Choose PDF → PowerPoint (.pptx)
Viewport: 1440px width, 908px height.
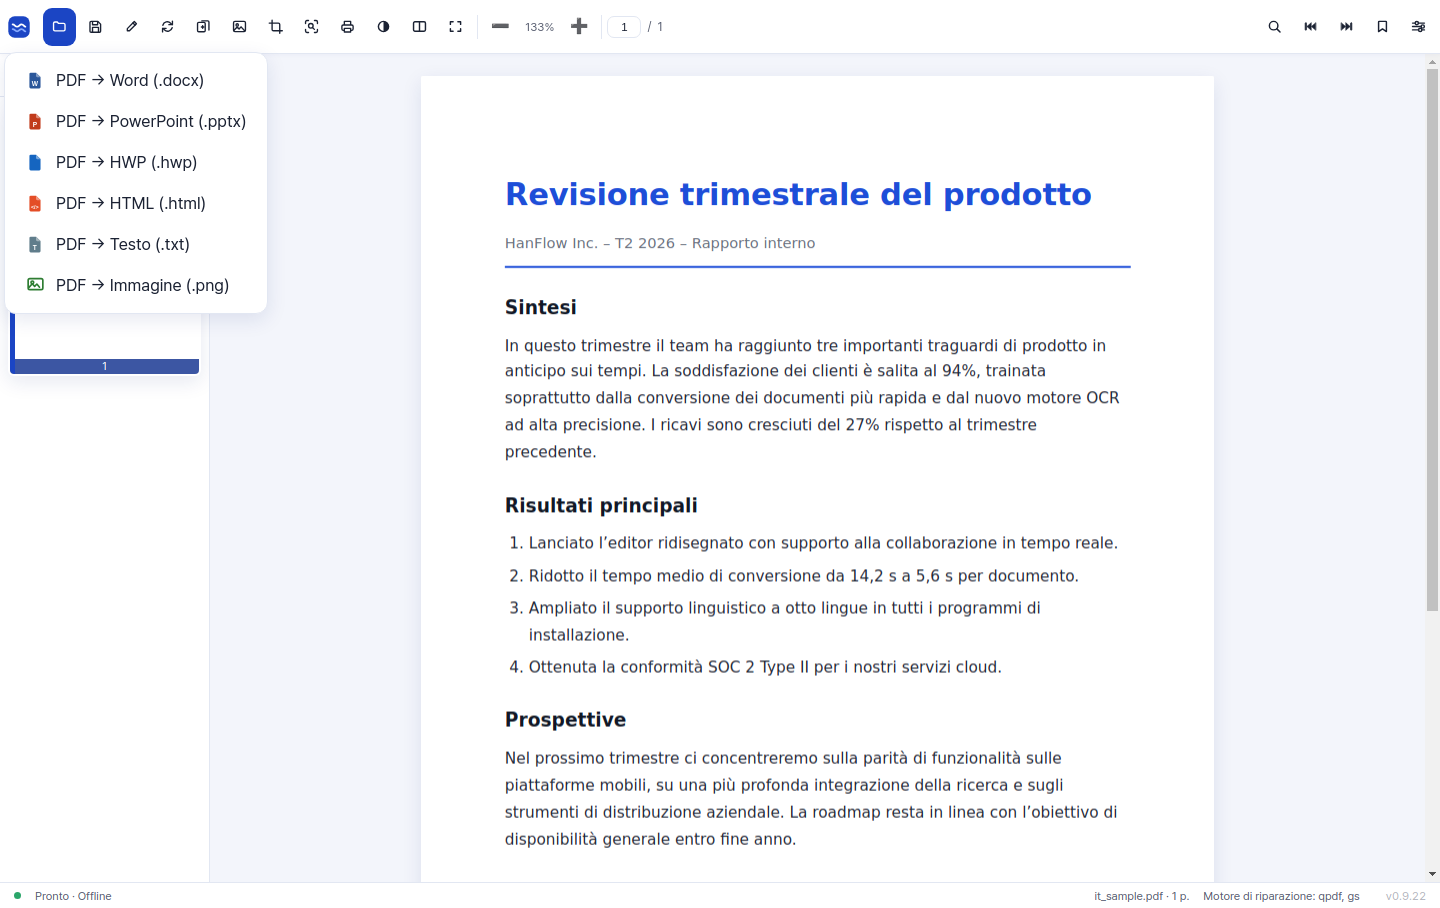click(136, 121)
